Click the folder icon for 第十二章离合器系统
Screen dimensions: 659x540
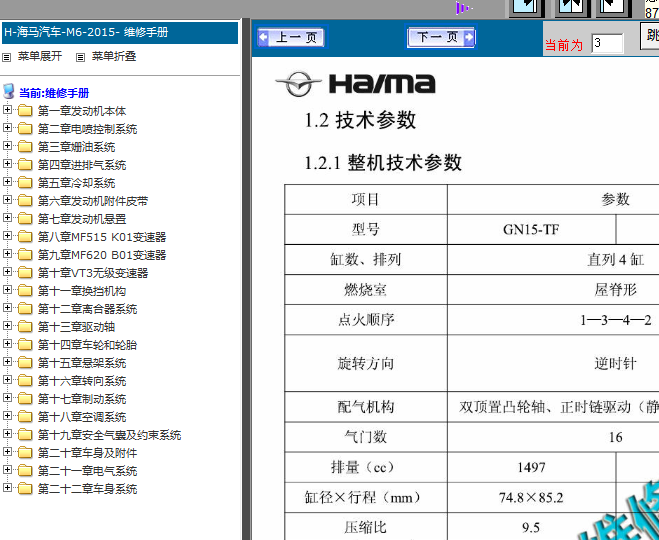point(25,308)
